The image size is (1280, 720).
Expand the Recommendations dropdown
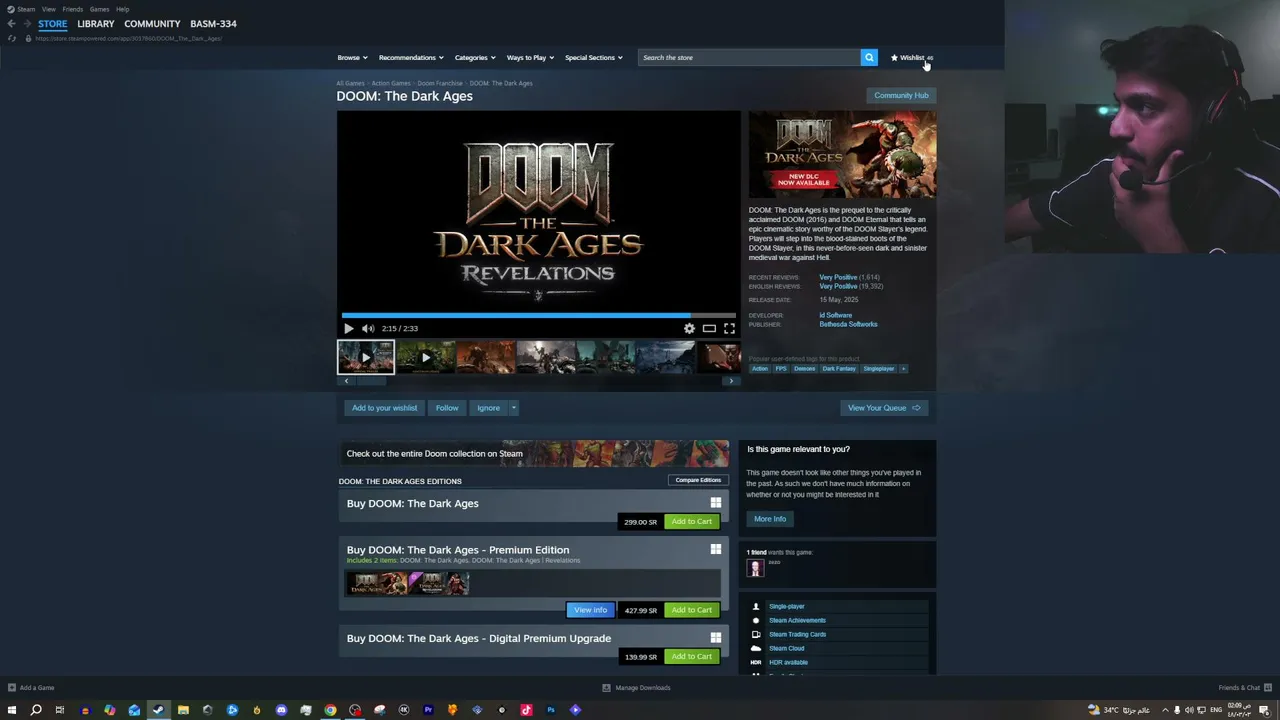pos(410,57)
